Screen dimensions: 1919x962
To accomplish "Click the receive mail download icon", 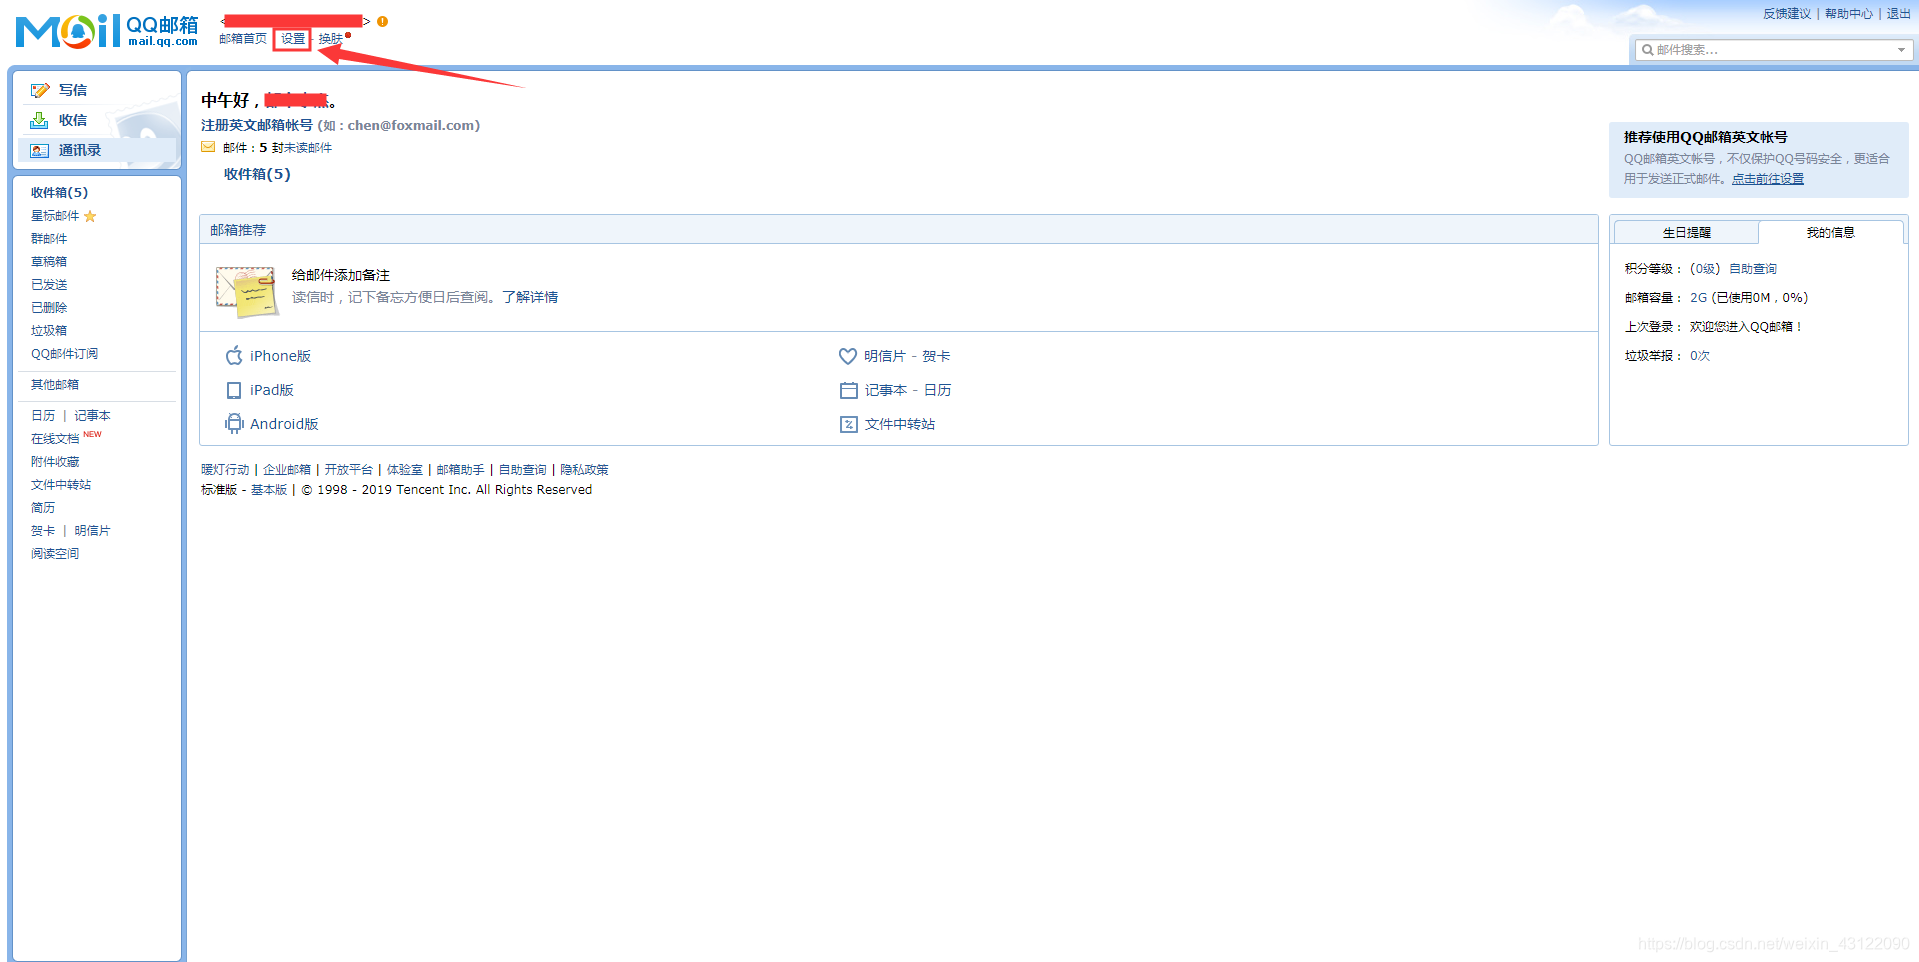I will pyautogui.click(x=39, y=120).
